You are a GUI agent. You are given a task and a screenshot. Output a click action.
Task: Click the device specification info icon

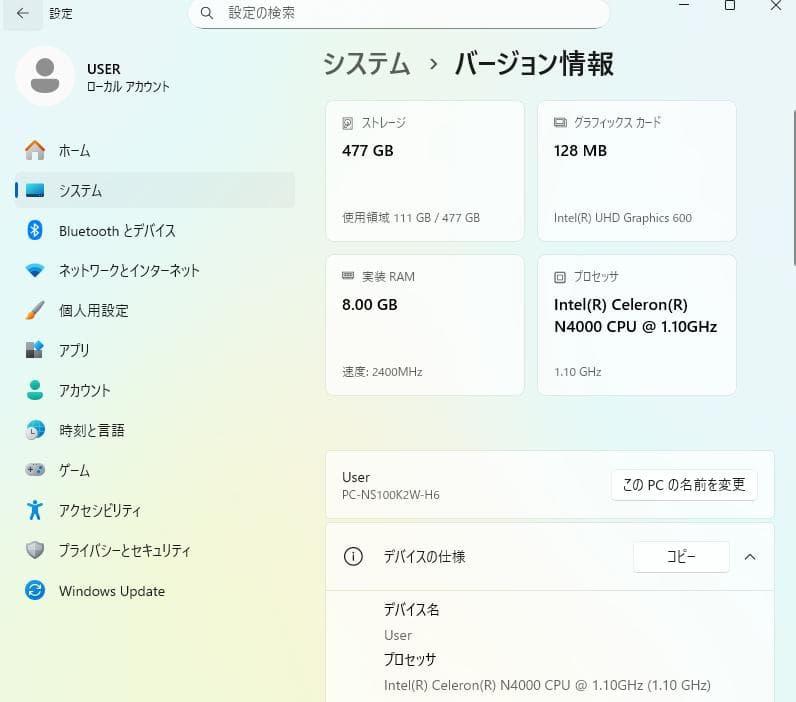point(353,556)
